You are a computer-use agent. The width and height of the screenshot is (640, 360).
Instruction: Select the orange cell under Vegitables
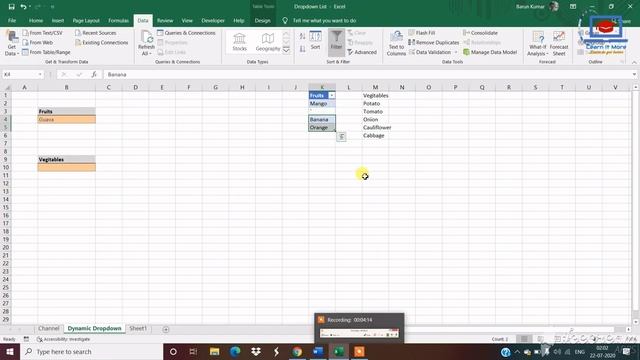tap(67, 167)
